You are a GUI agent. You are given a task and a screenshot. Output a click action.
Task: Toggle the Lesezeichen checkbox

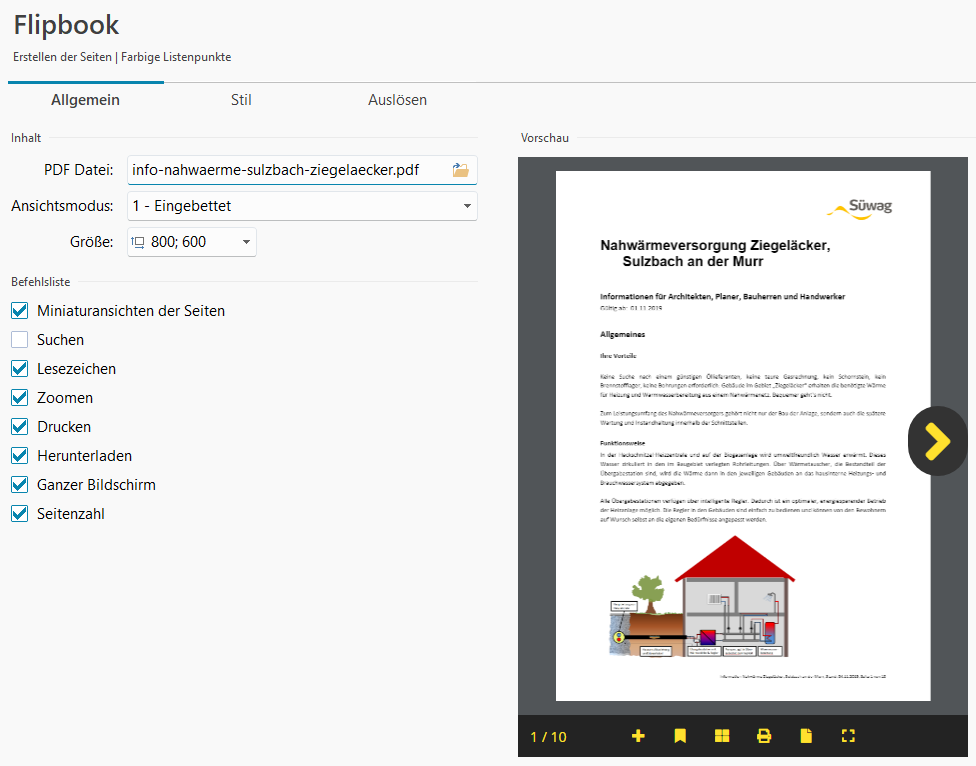[20, 369]
